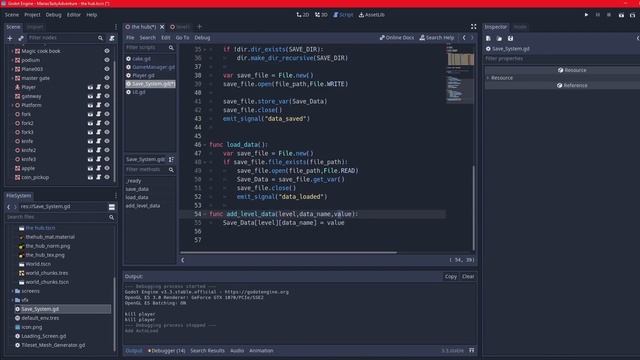Hide the master gate node
This screenshot has height=360, width=640.
107,78
